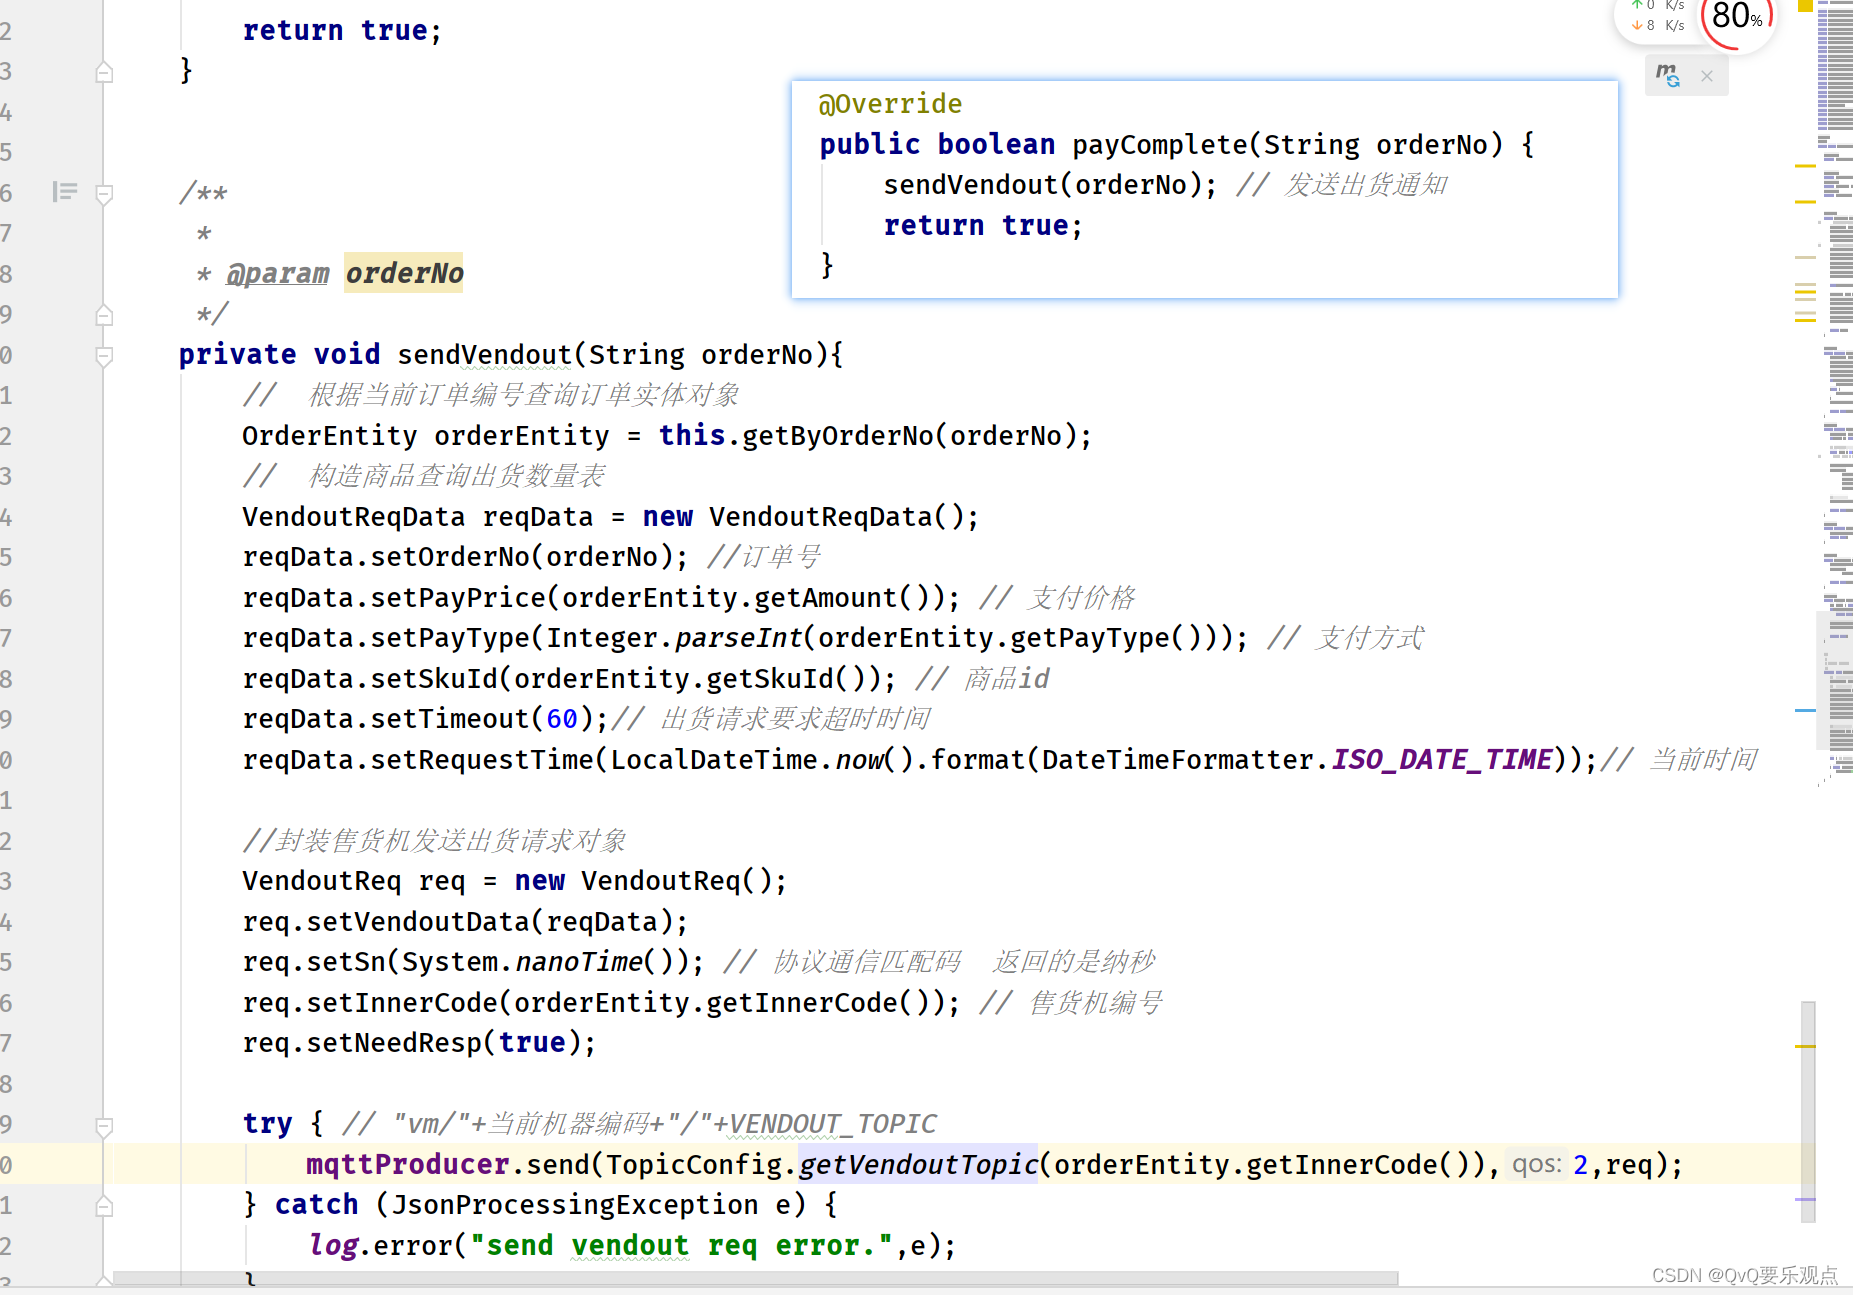The width and height of the screenshot is (1853, 1295).
Task: Click the blue marker in the error stripe
Action: 1805,710
